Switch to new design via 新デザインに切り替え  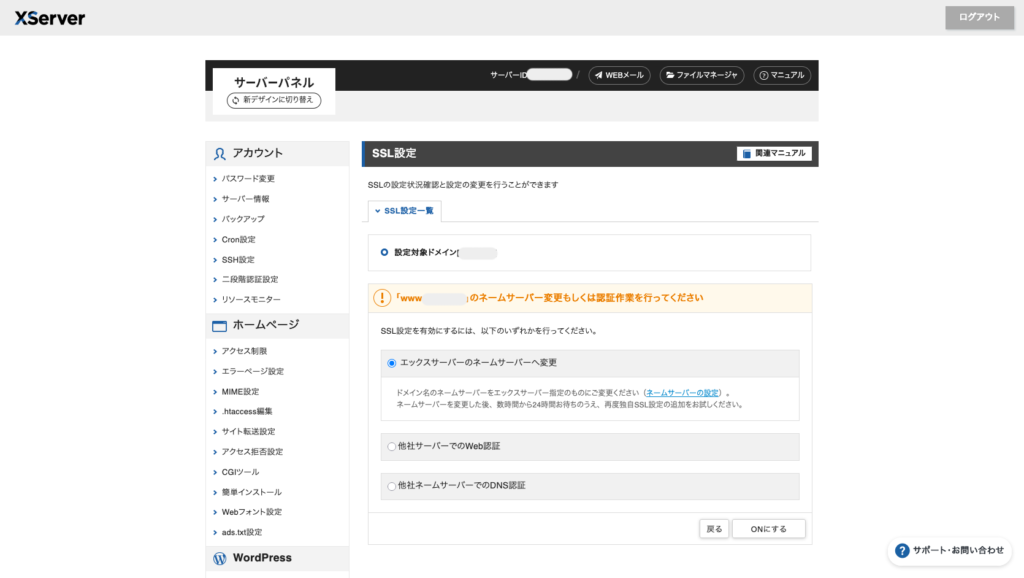pos(274,100)
